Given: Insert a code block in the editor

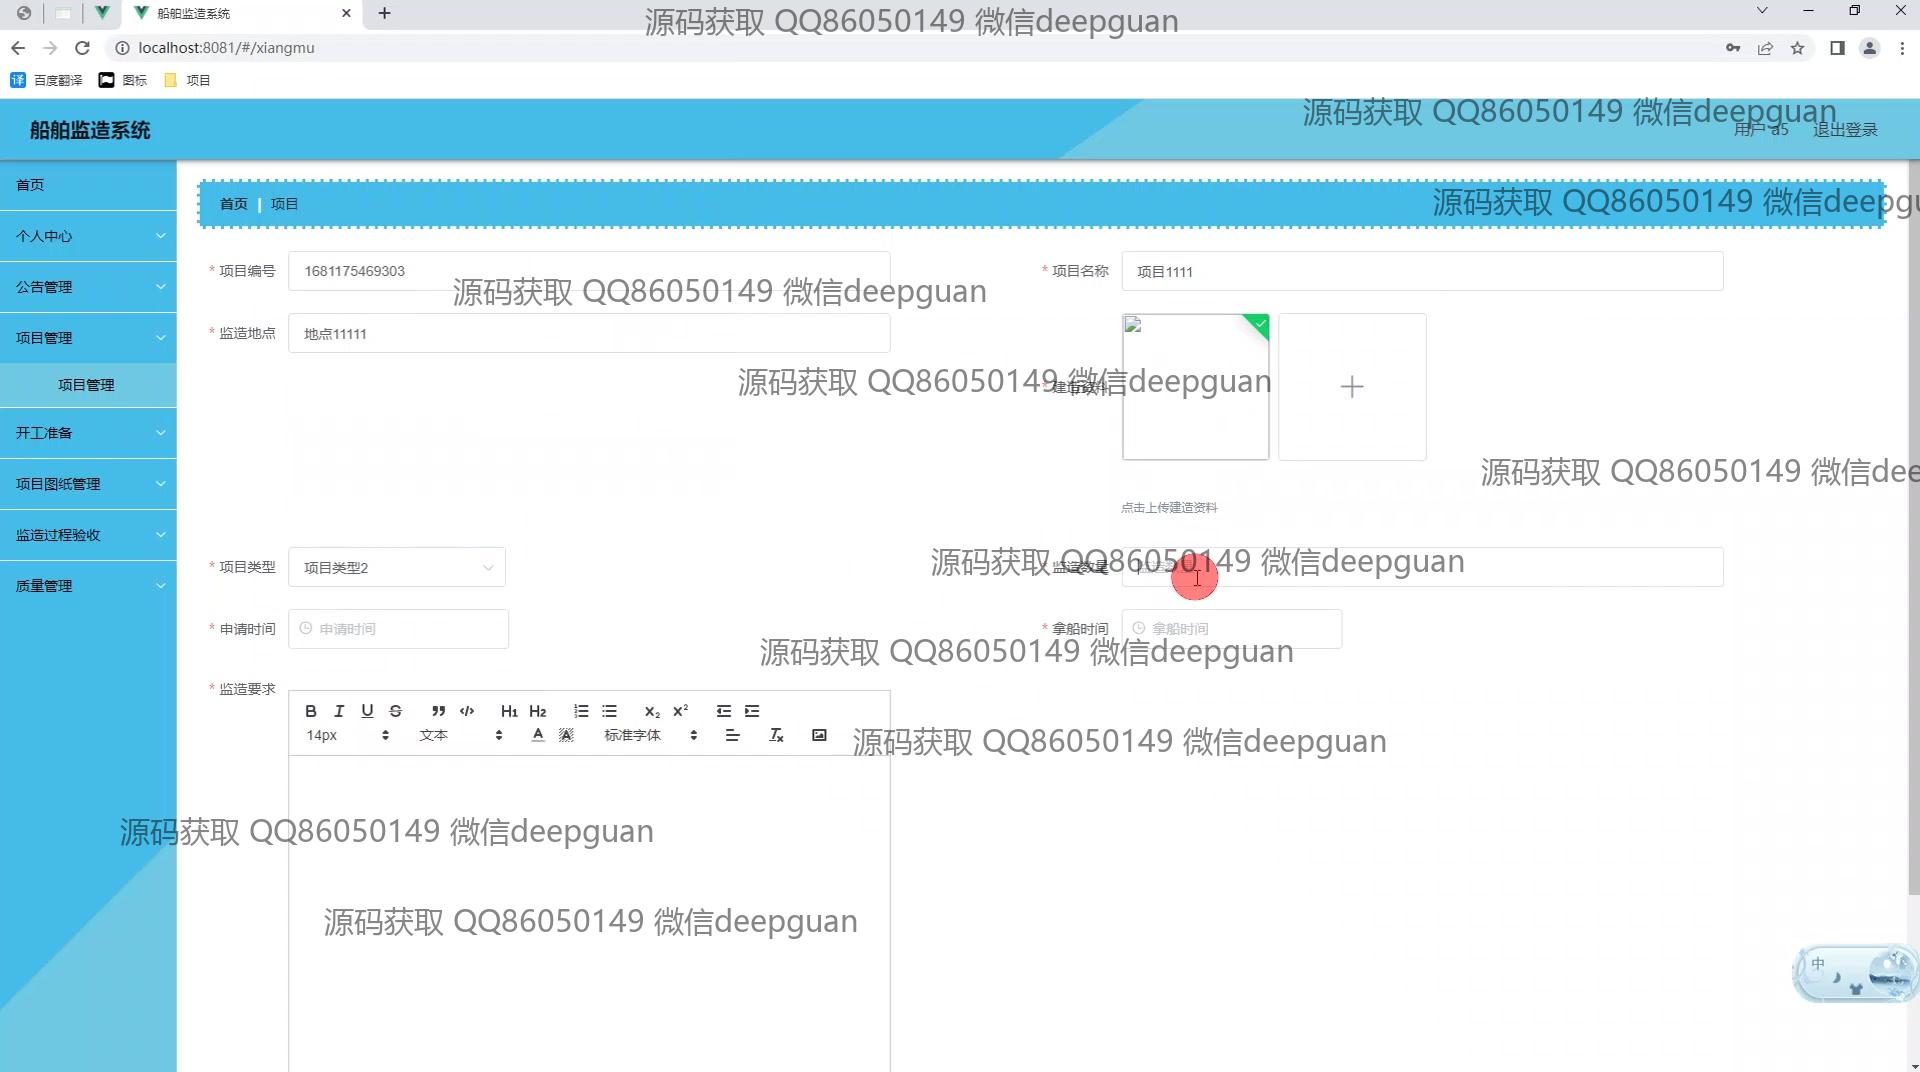Looking at the screenshot, I should [x=467, y=711].
